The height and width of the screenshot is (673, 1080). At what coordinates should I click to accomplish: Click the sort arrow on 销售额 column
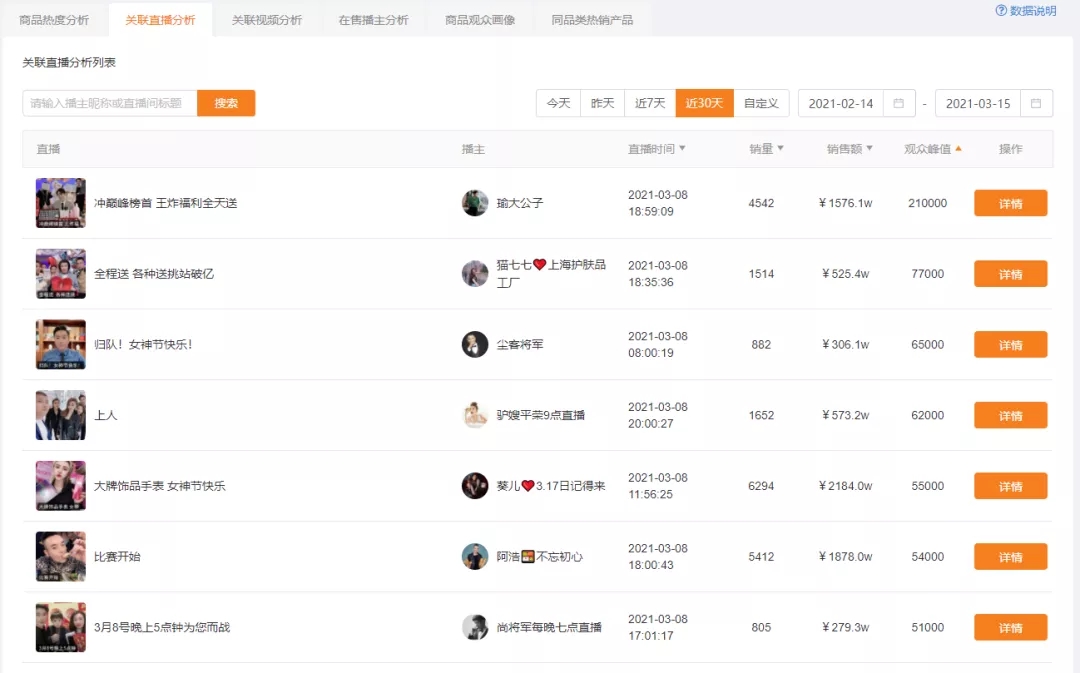coord(871,148)
